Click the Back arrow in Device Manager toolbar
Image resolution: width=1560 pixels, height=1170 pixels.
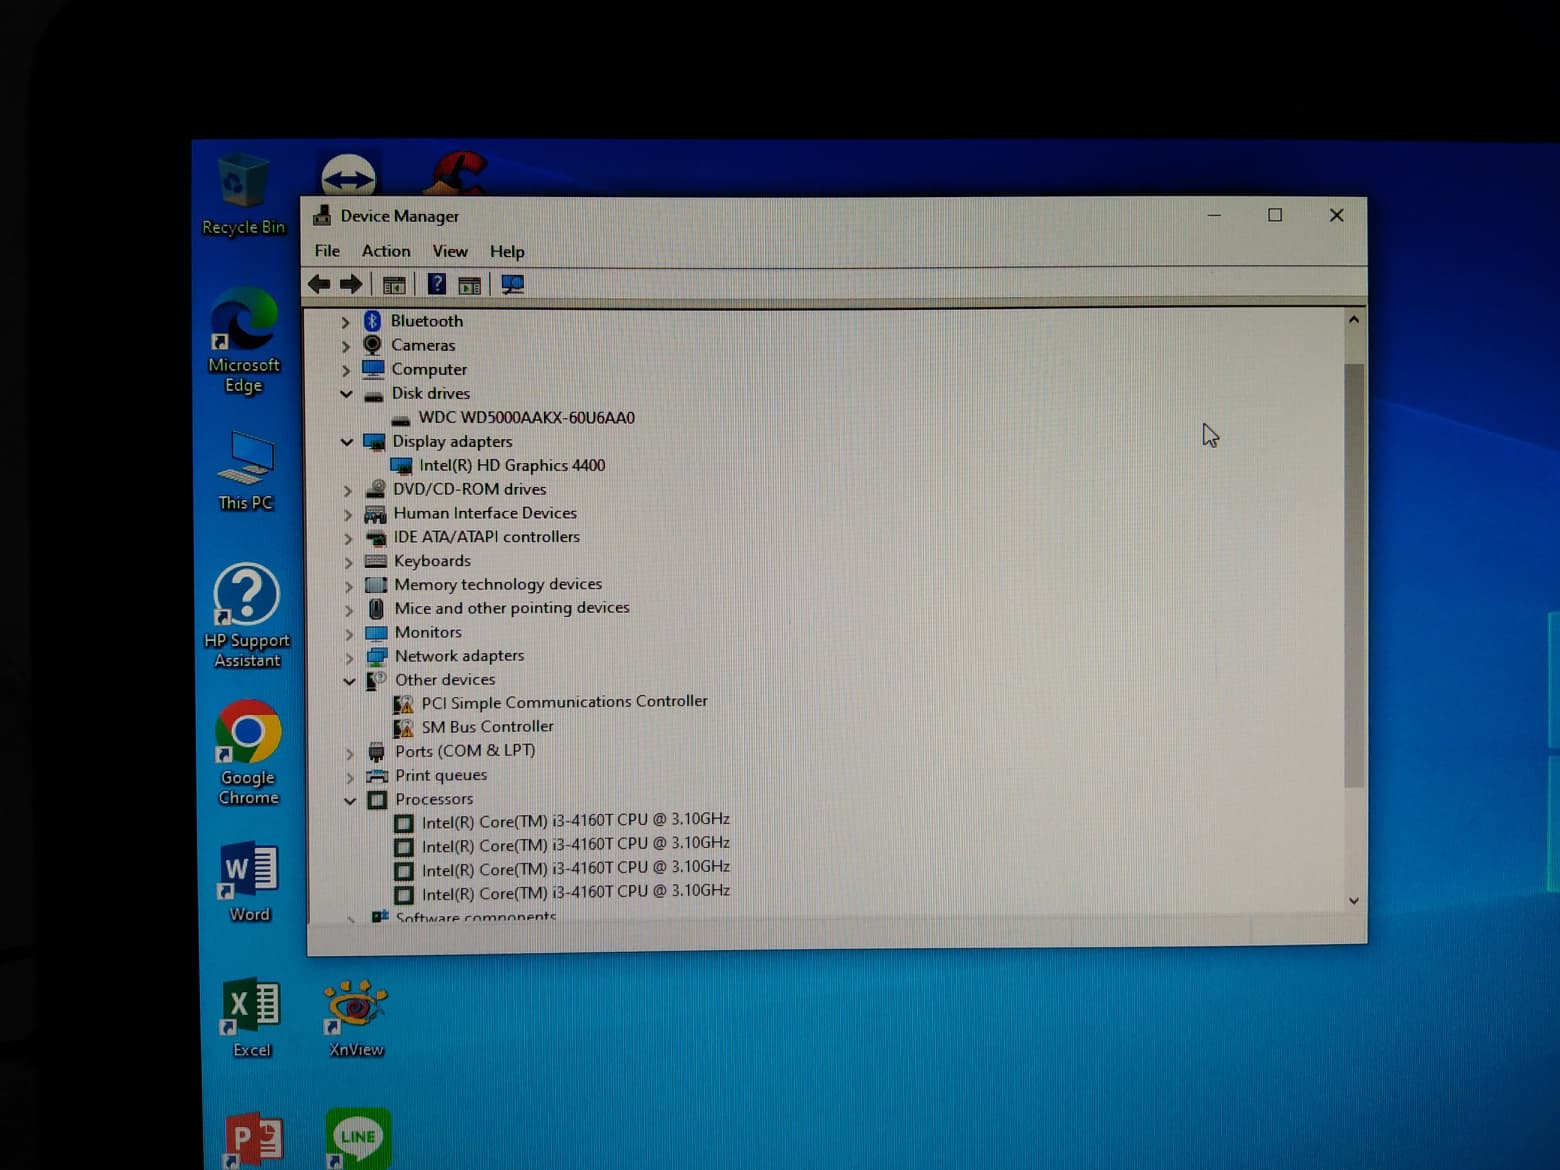click(x=319, y=284)
